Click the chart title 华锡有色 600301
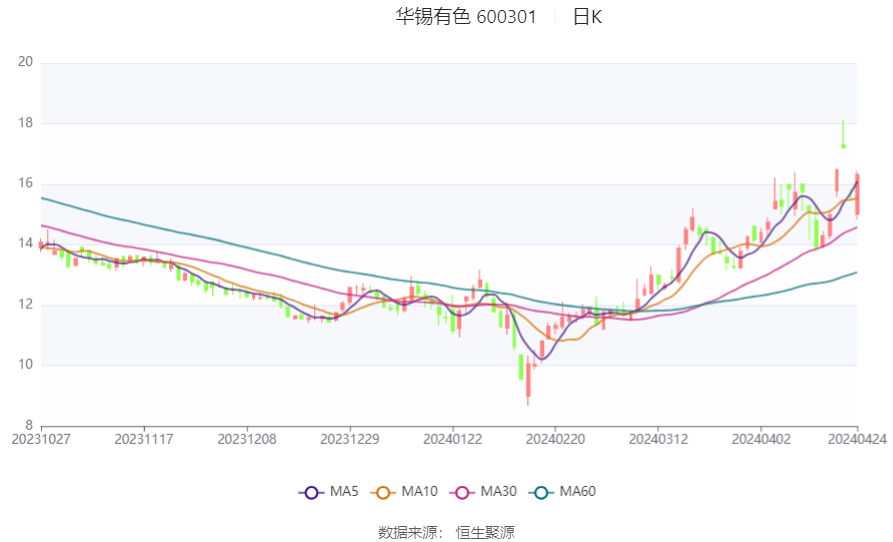The height and width of the screenshot is (542, 893). click(466, 17)
